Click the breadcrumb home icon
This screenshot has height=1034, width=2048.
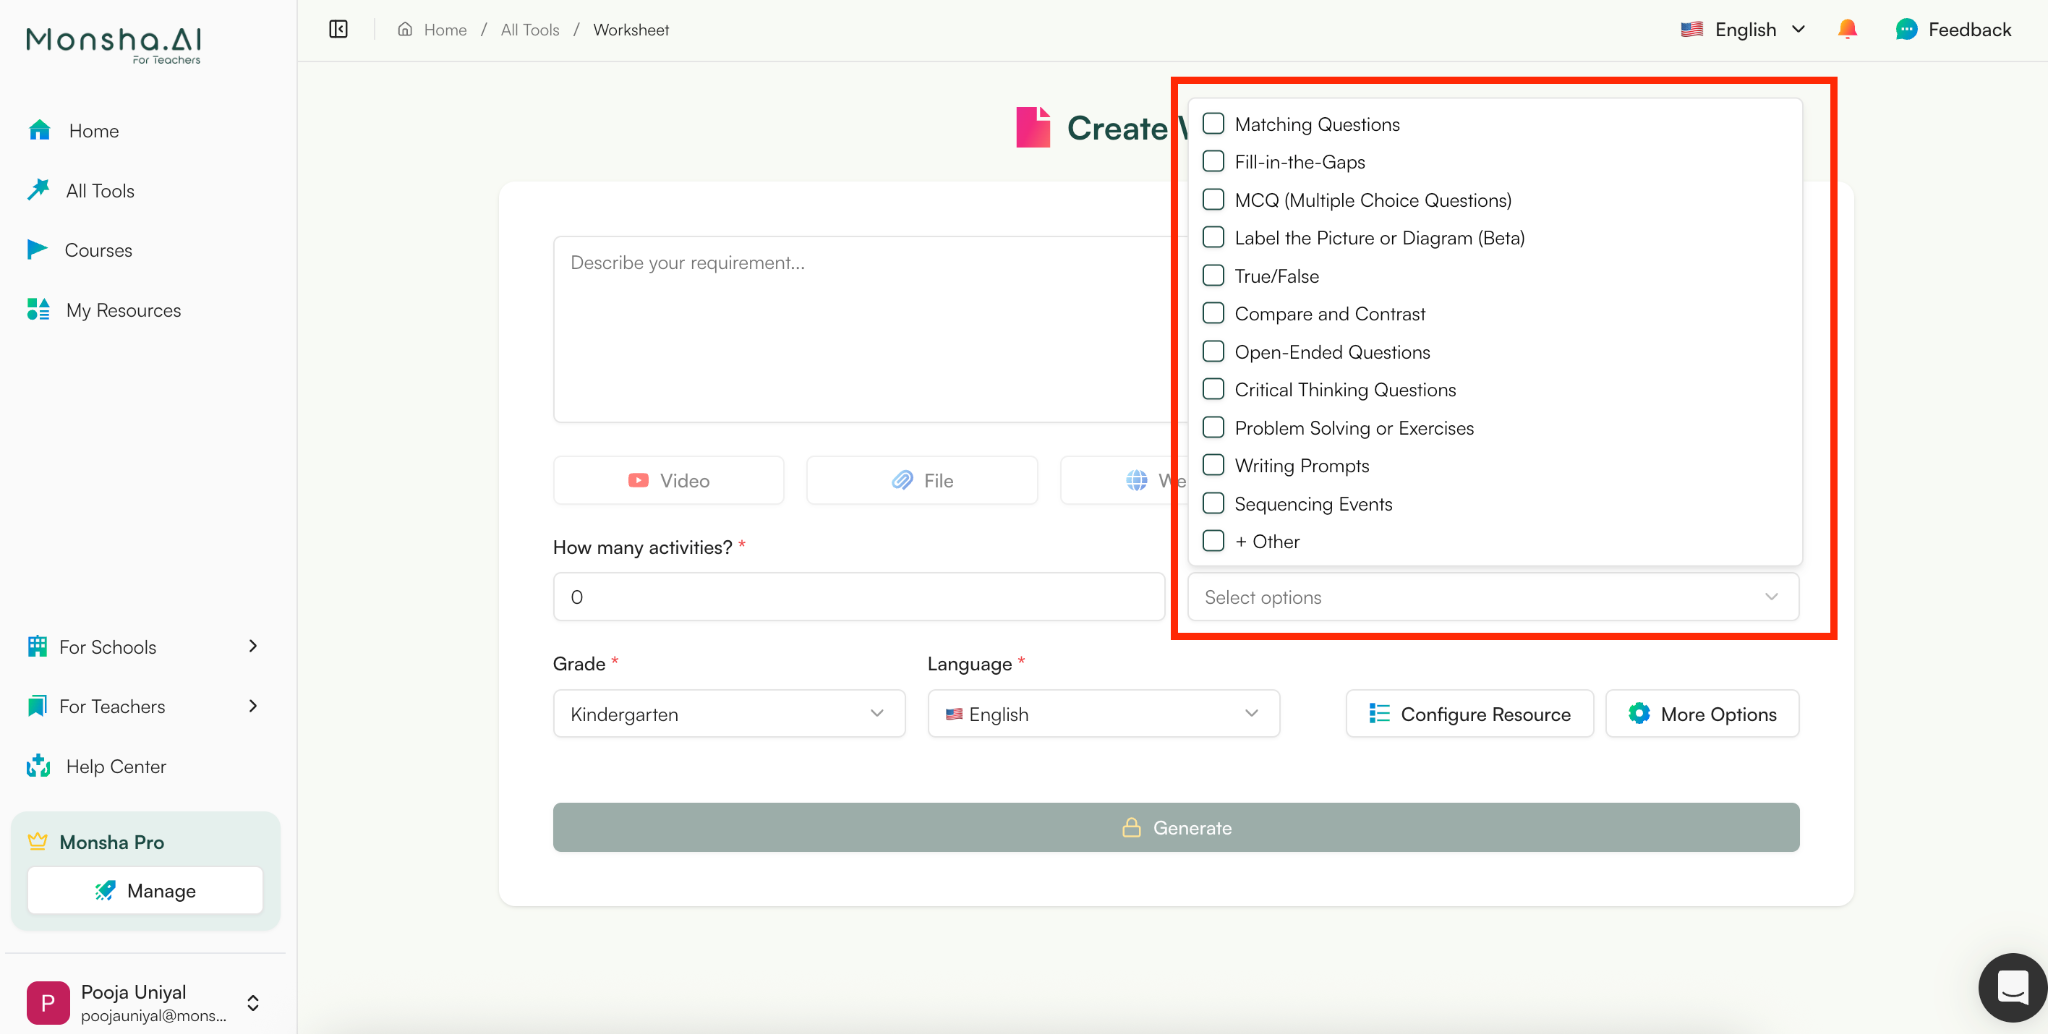point(405,29)
